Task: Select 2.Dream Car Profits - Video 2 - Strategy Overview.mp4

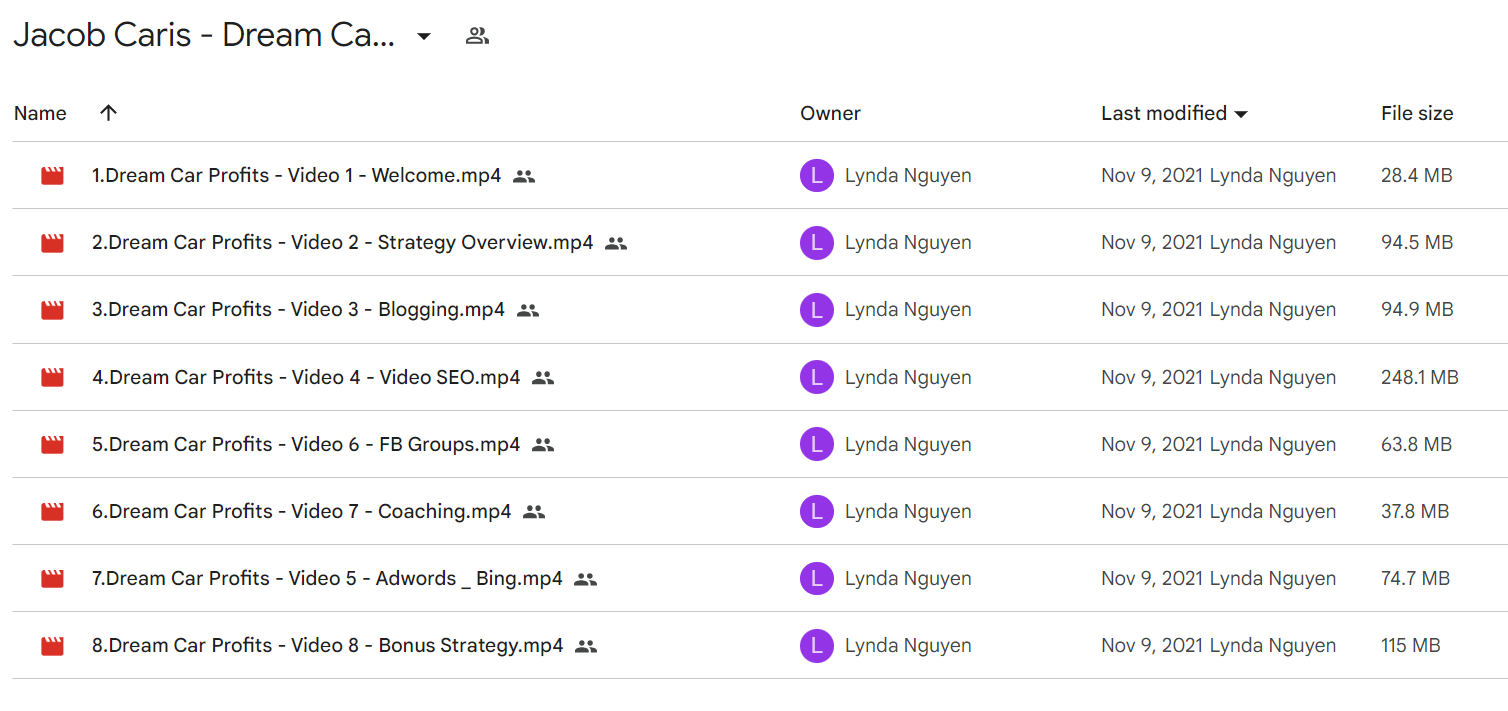Action: pyautogui.click(x=342, y=242)
